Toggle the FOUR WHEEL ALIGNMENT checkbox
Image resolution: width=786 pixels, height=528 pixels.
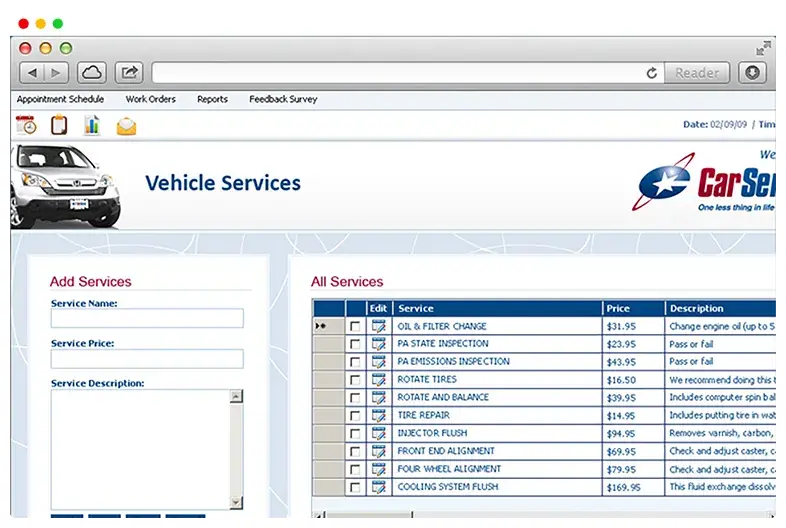[x=355, y=469]
